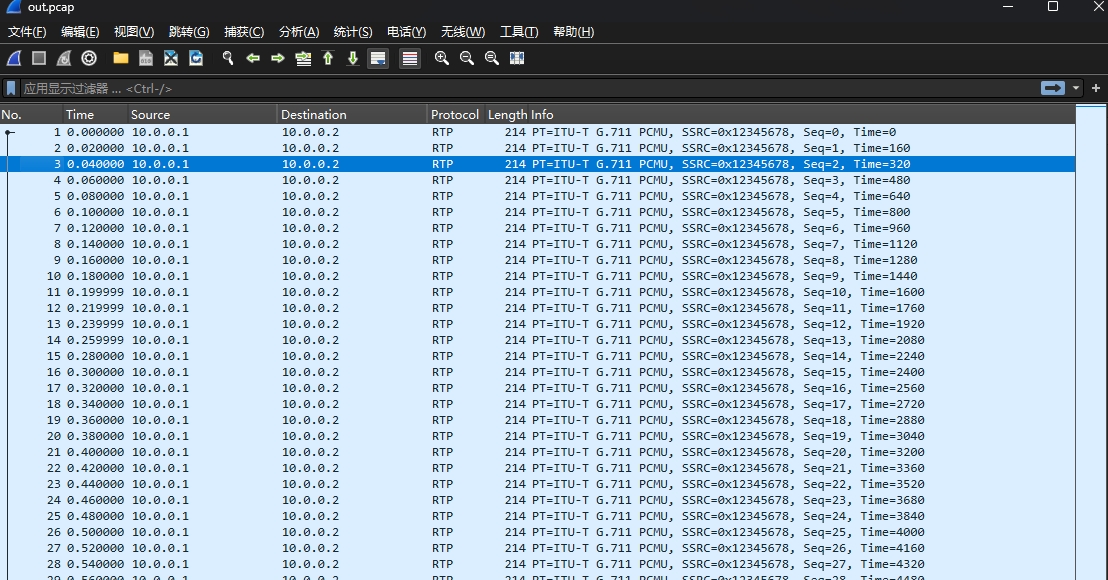
Task: Click the find packet magnifier icon
Action: (x=228, y=59)
